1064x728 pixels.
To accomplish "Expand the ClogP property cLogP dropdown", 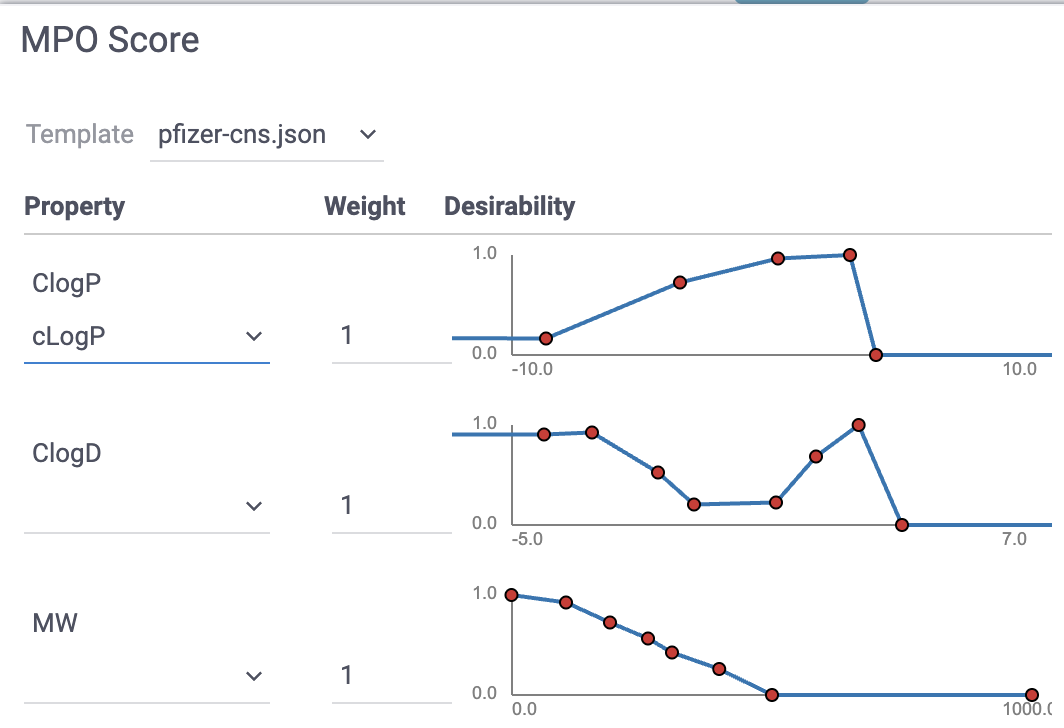I will point(146,336).
